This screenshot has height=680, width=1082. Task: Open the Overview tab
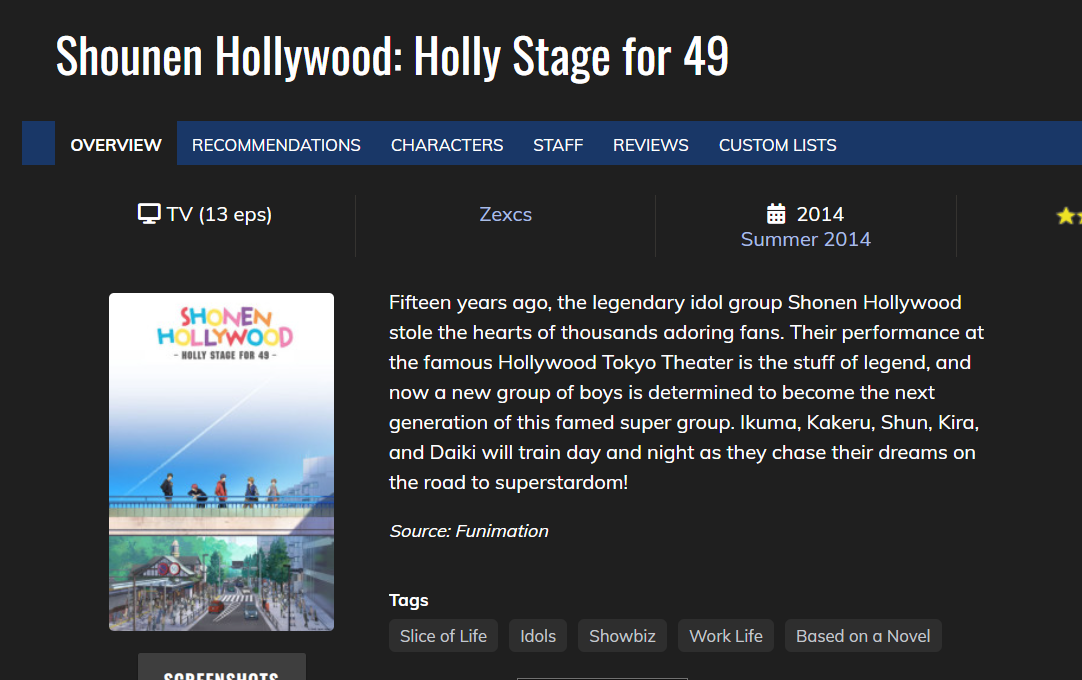(116, 145)
